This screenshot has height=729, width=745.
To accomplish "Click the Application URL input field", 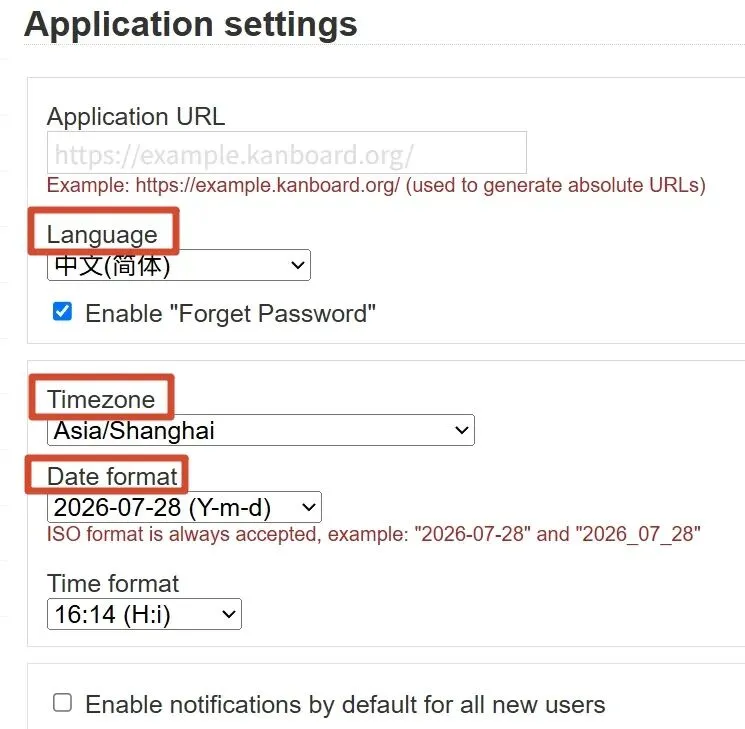I will click(287, 153).
